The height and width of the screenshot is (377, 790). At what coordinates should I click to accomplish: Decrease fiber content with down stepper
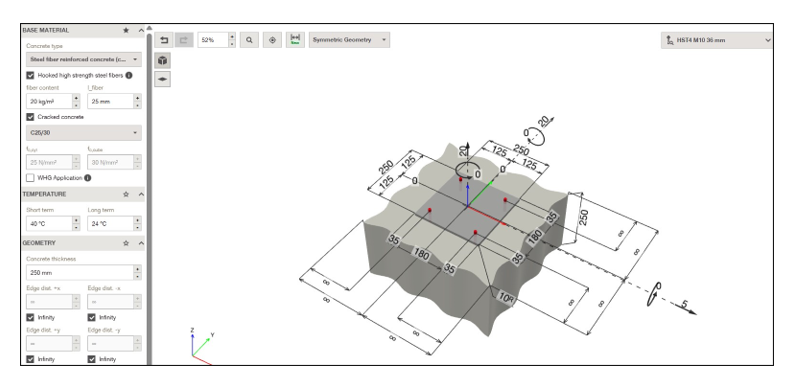pos(76,105)
